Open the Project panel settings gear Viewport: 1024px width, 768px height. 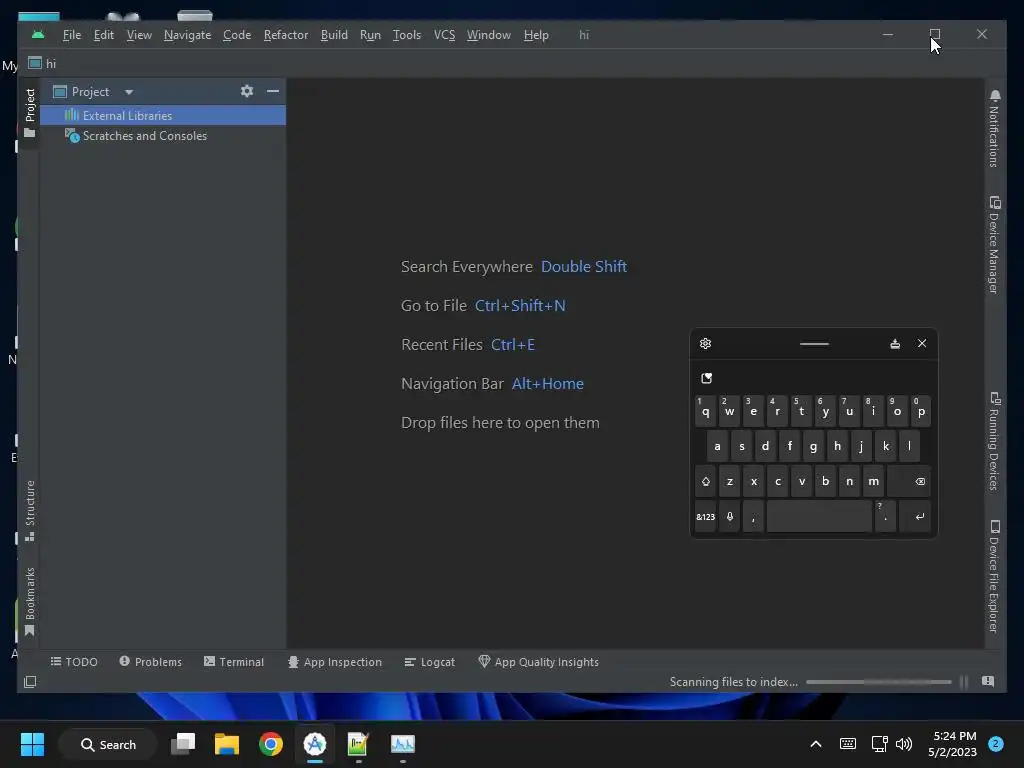click(247, 91)
